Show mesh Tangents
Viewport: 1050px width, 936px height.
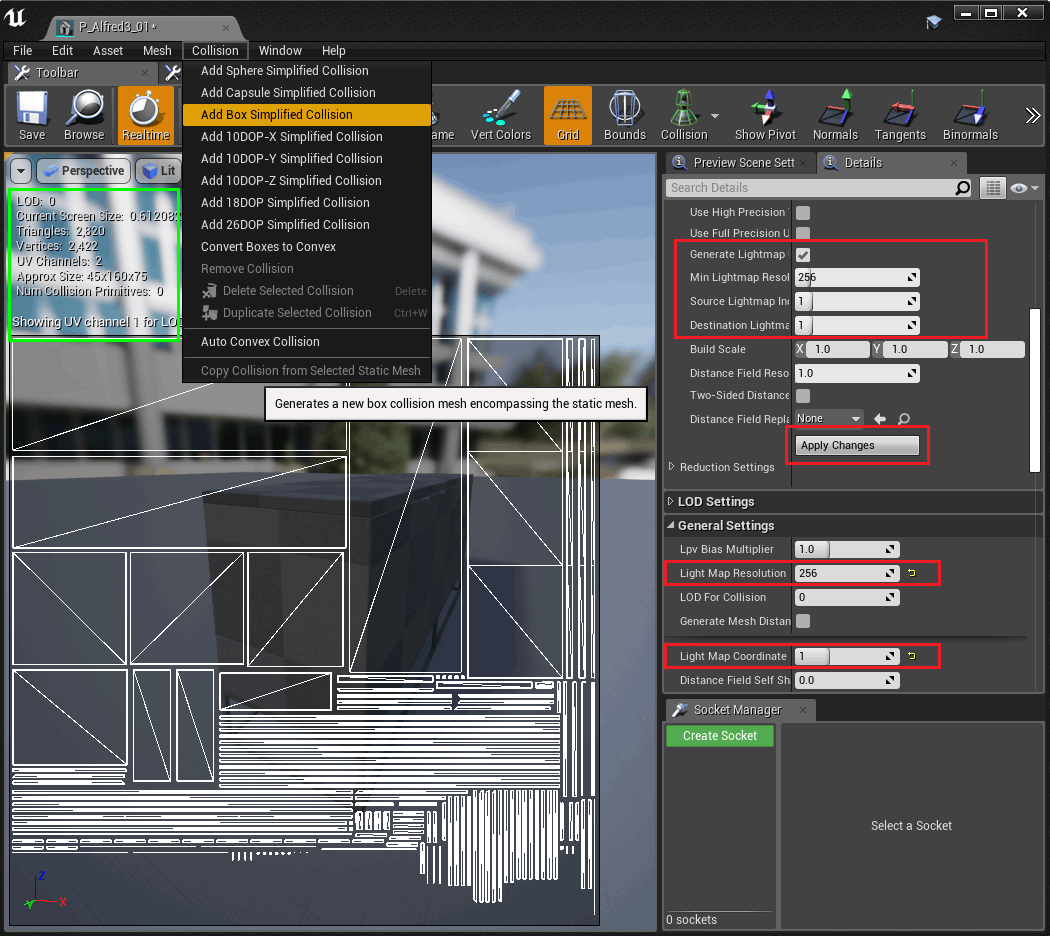tap(900, 115)
